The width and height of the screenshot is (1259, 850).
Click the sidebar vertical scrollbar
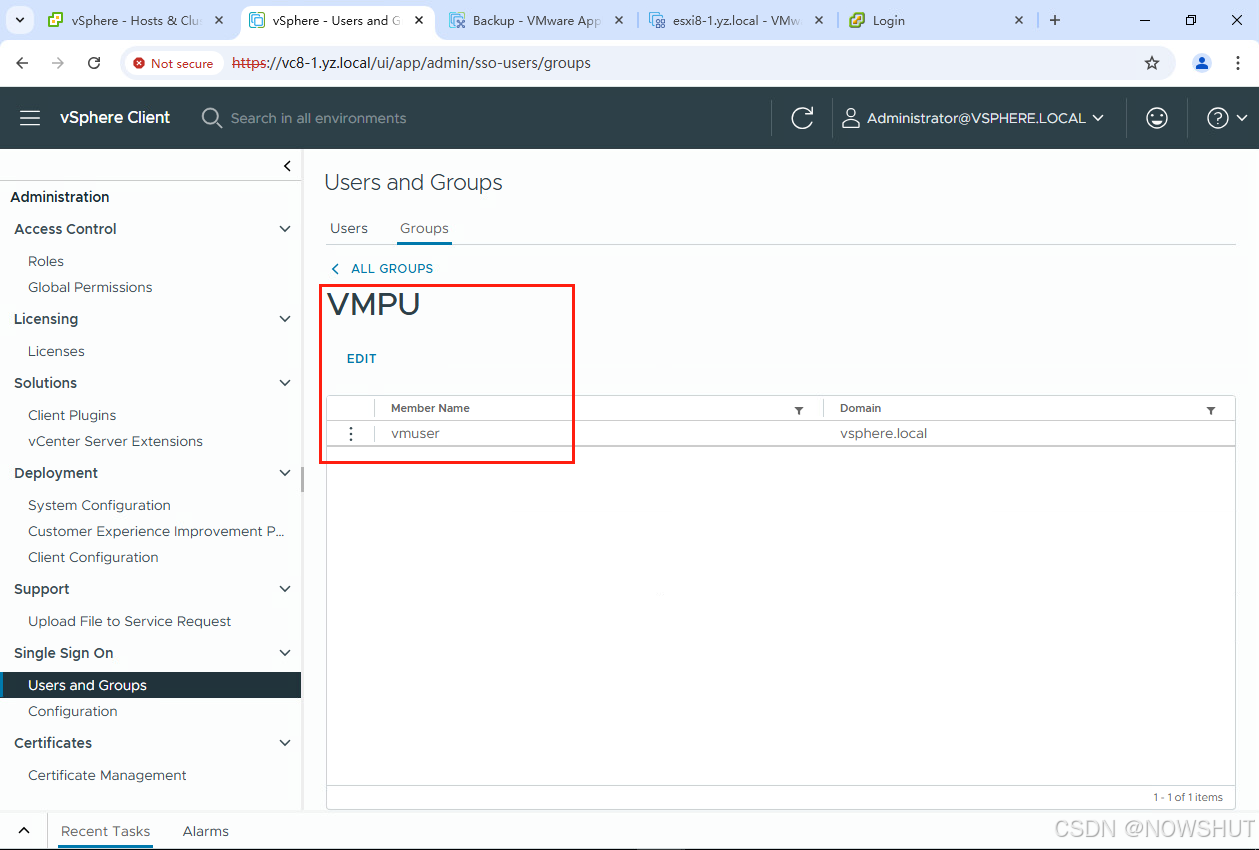(x=302, y=478)
